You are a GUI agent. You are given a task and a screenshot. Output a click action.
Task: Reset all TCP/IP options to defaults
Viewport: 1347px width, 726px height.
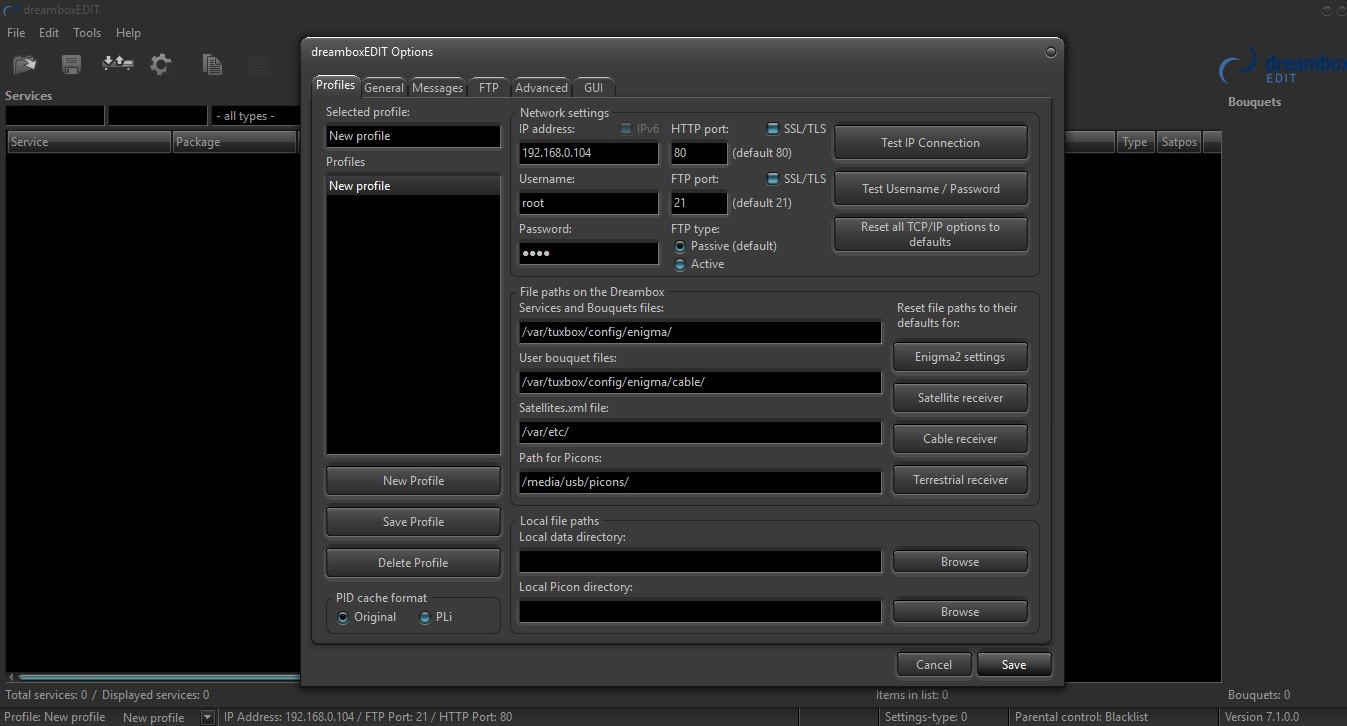click(930, 234)
